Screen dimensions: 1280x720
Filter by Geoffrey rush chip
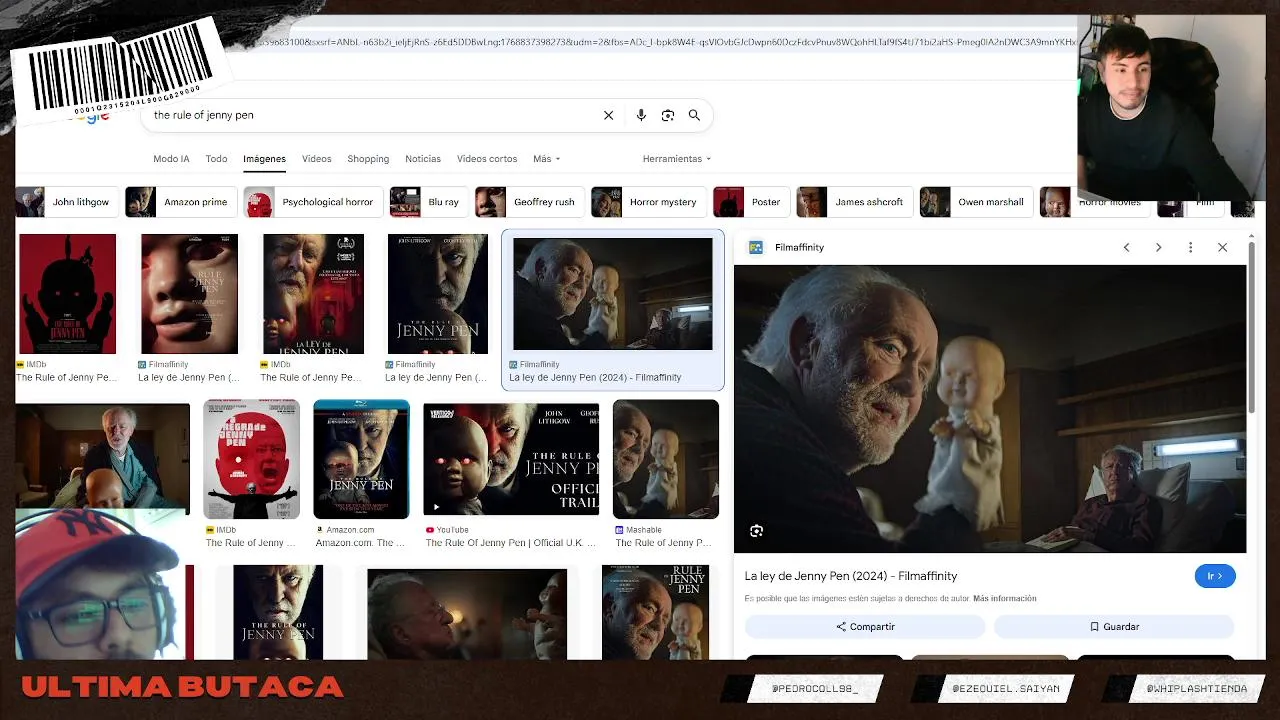click(530, 202)
